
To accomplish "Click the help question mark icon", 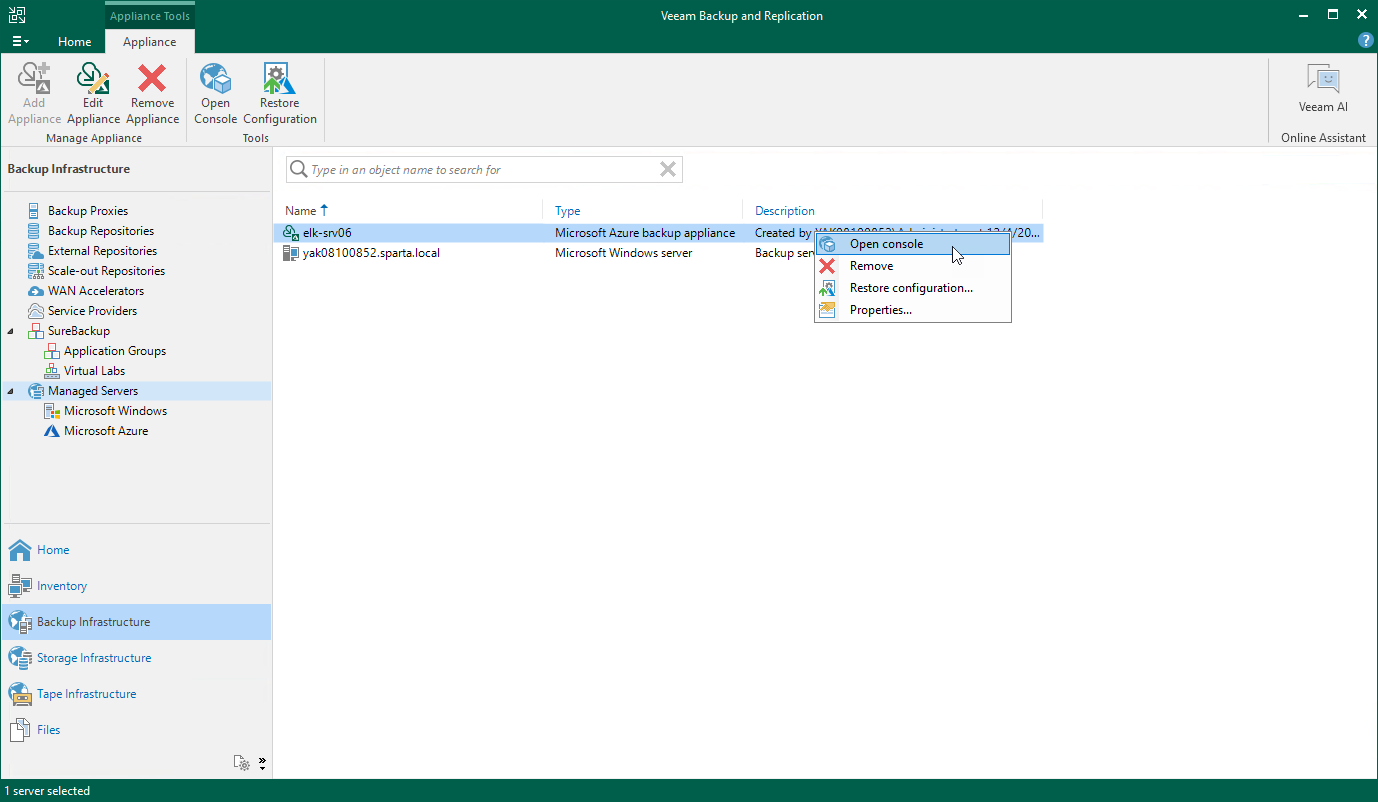I will click(1365, 41).
